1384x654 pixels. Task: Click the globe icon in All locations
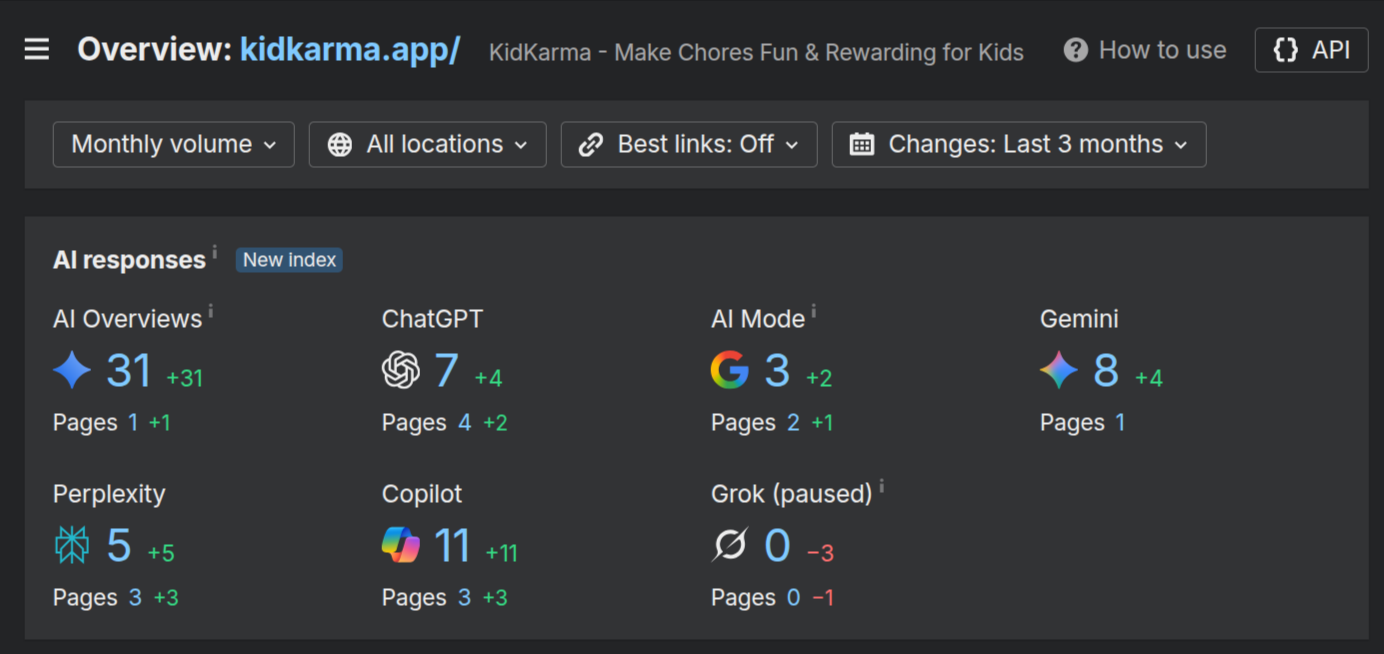click(340, 145)
